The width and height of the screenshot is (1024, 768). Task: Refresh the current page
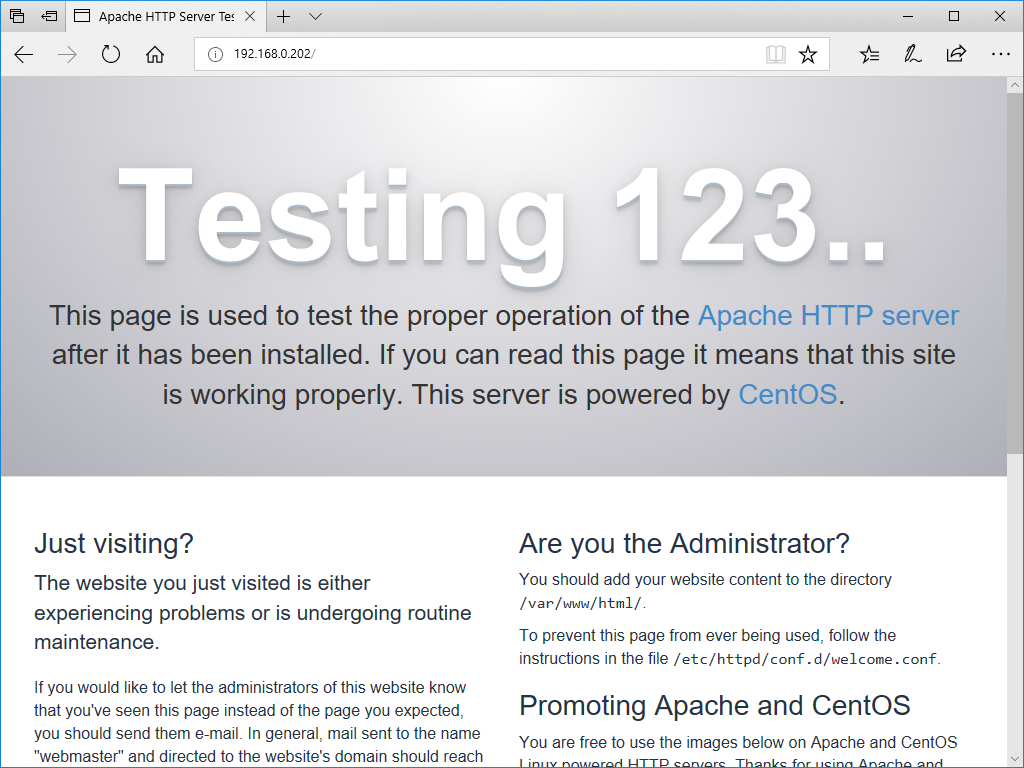111,54
